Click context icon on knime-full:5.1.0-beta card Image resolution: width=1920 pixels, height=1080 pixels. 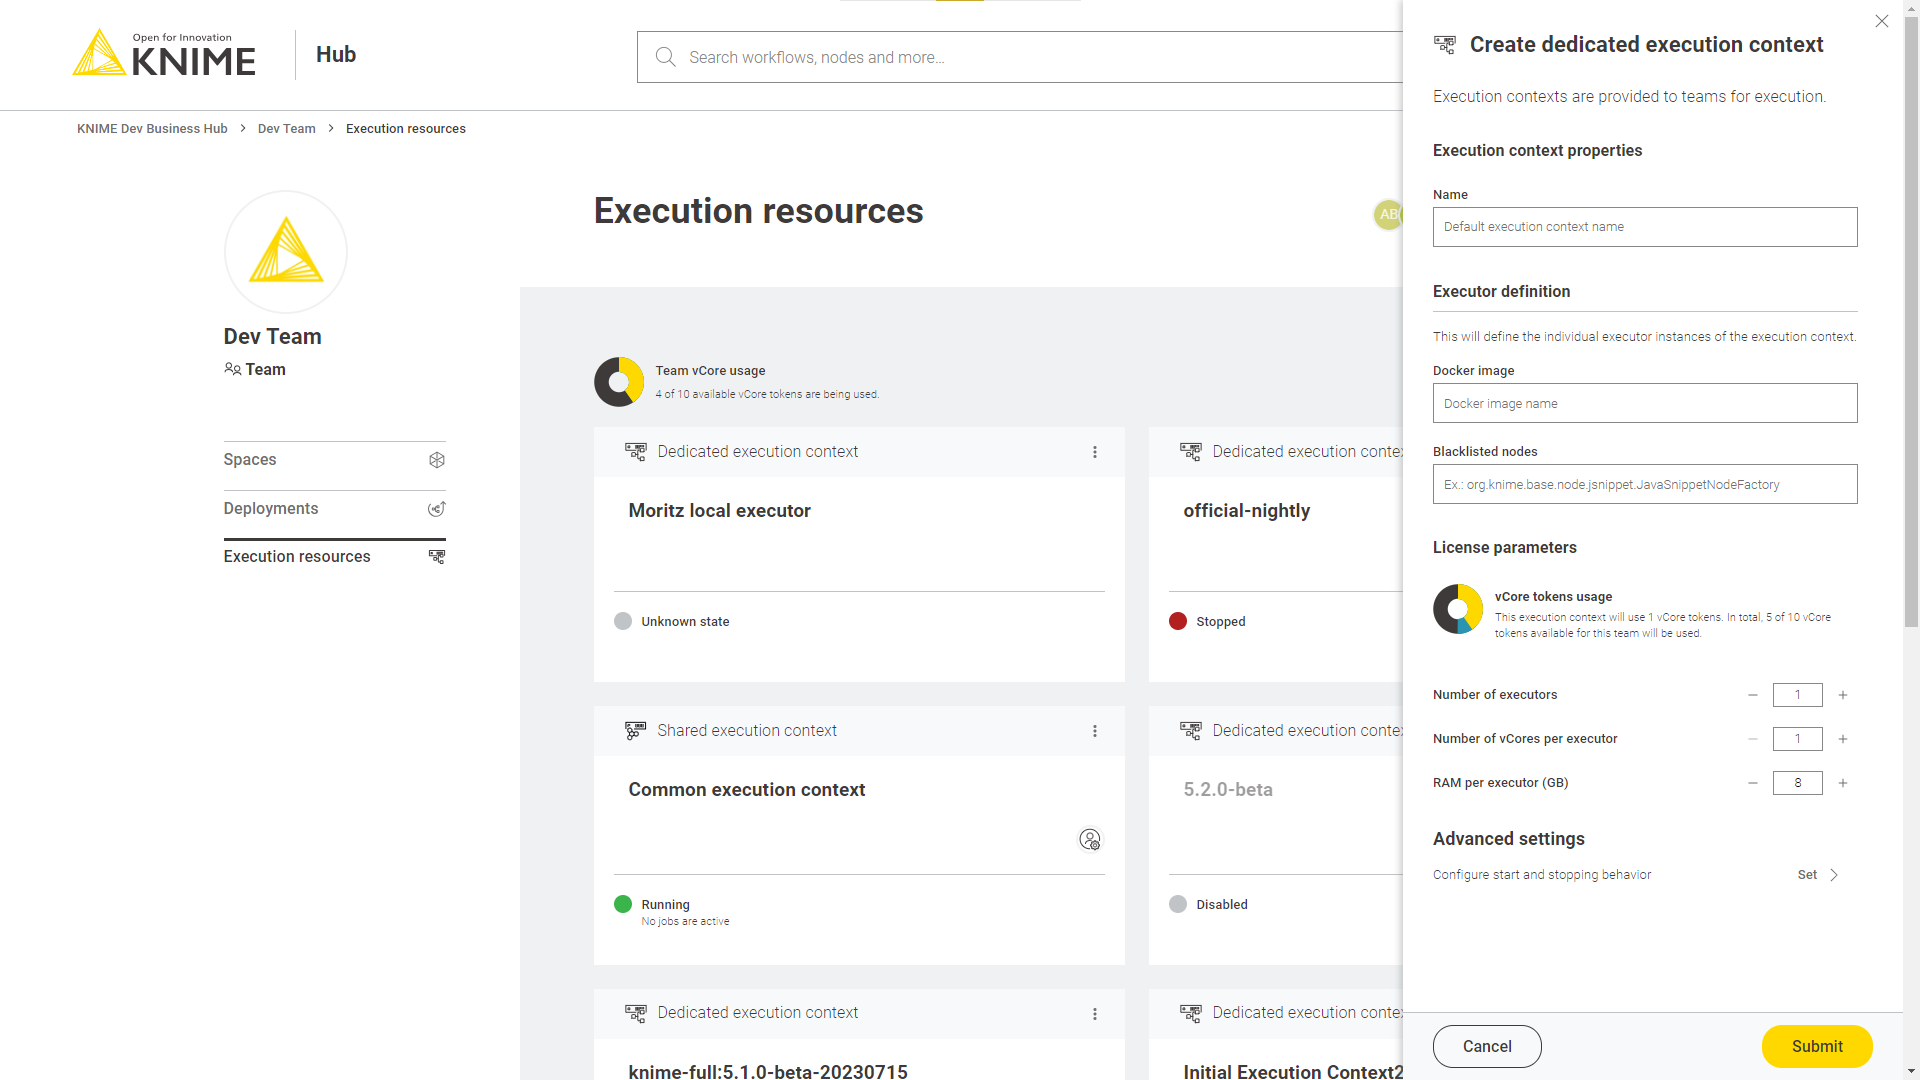pyautogui.click(x=635, y=1013)
